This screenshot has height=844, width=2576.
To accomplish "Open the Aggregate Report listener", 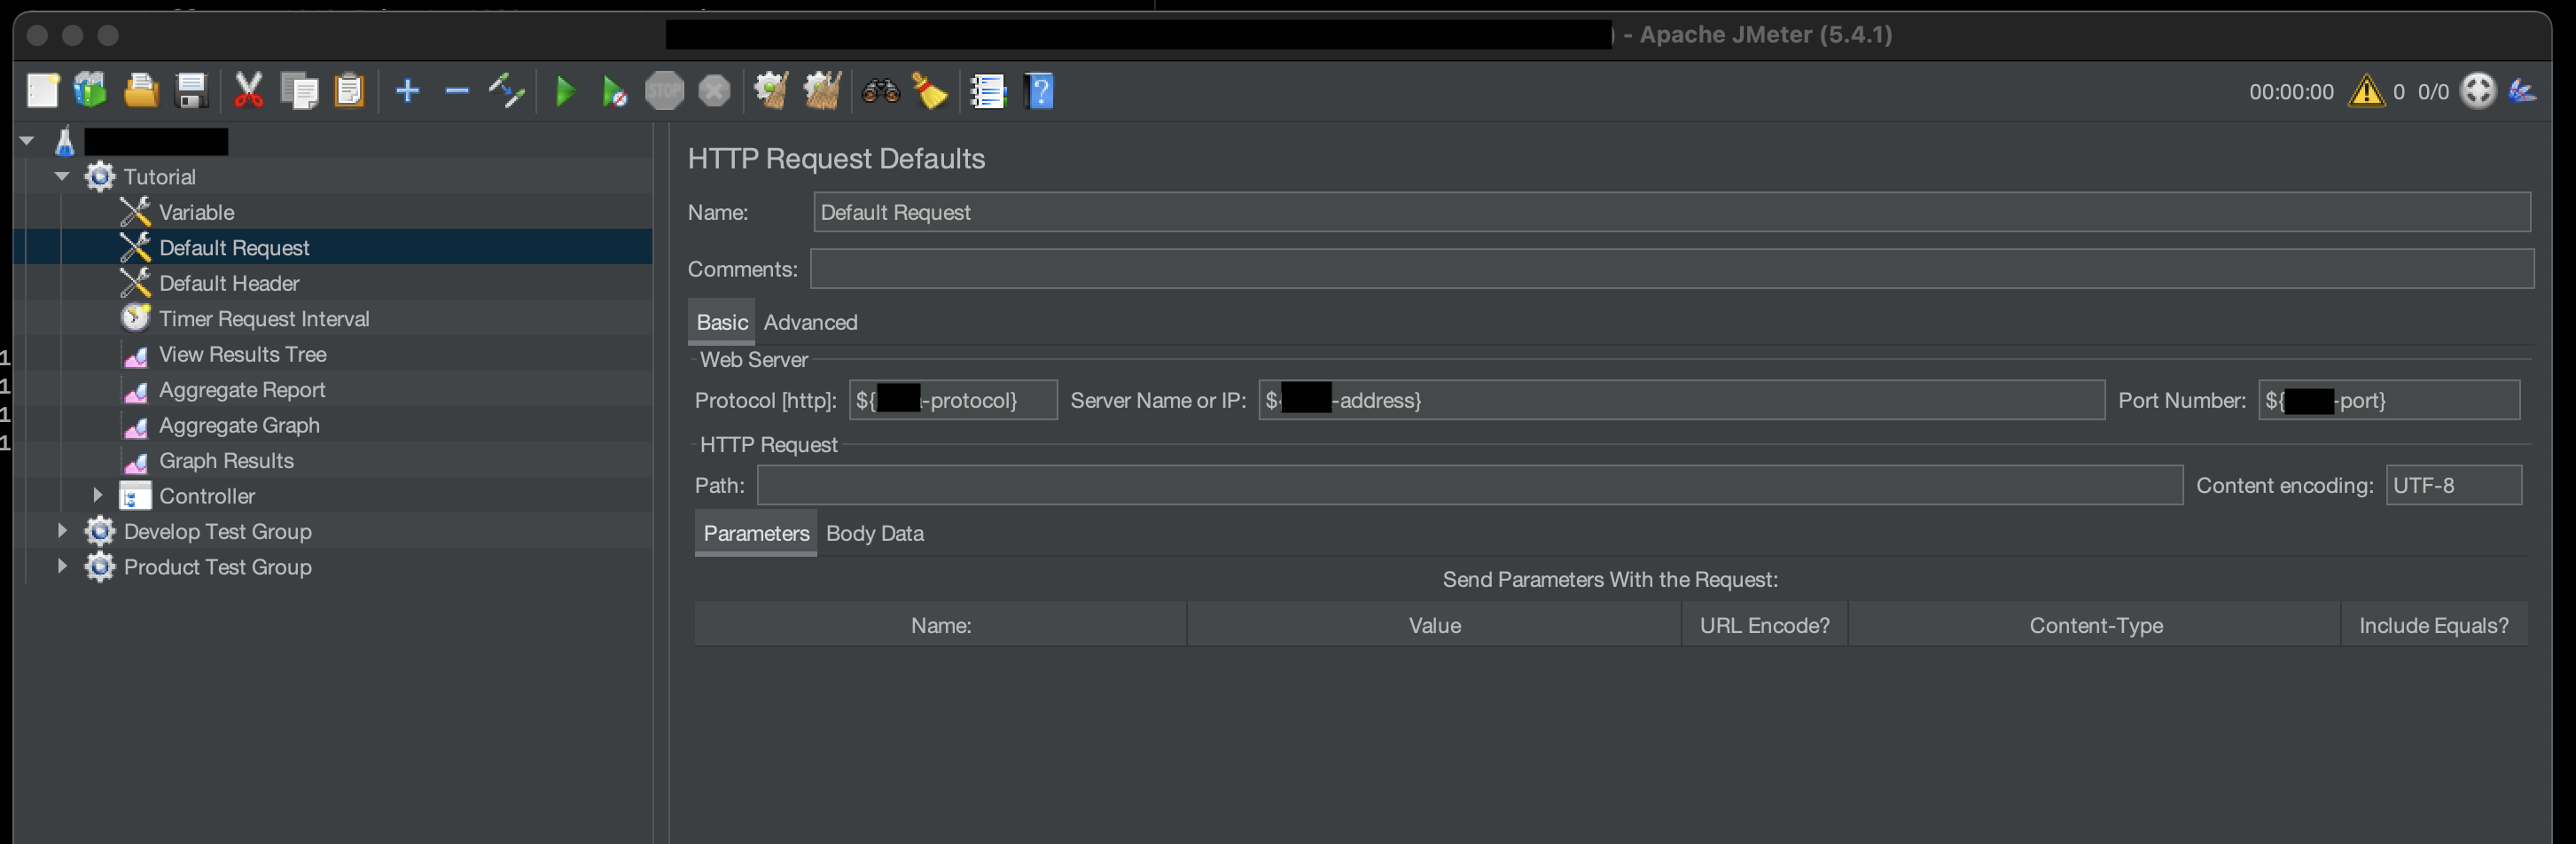I will click(x=242, y=389).
